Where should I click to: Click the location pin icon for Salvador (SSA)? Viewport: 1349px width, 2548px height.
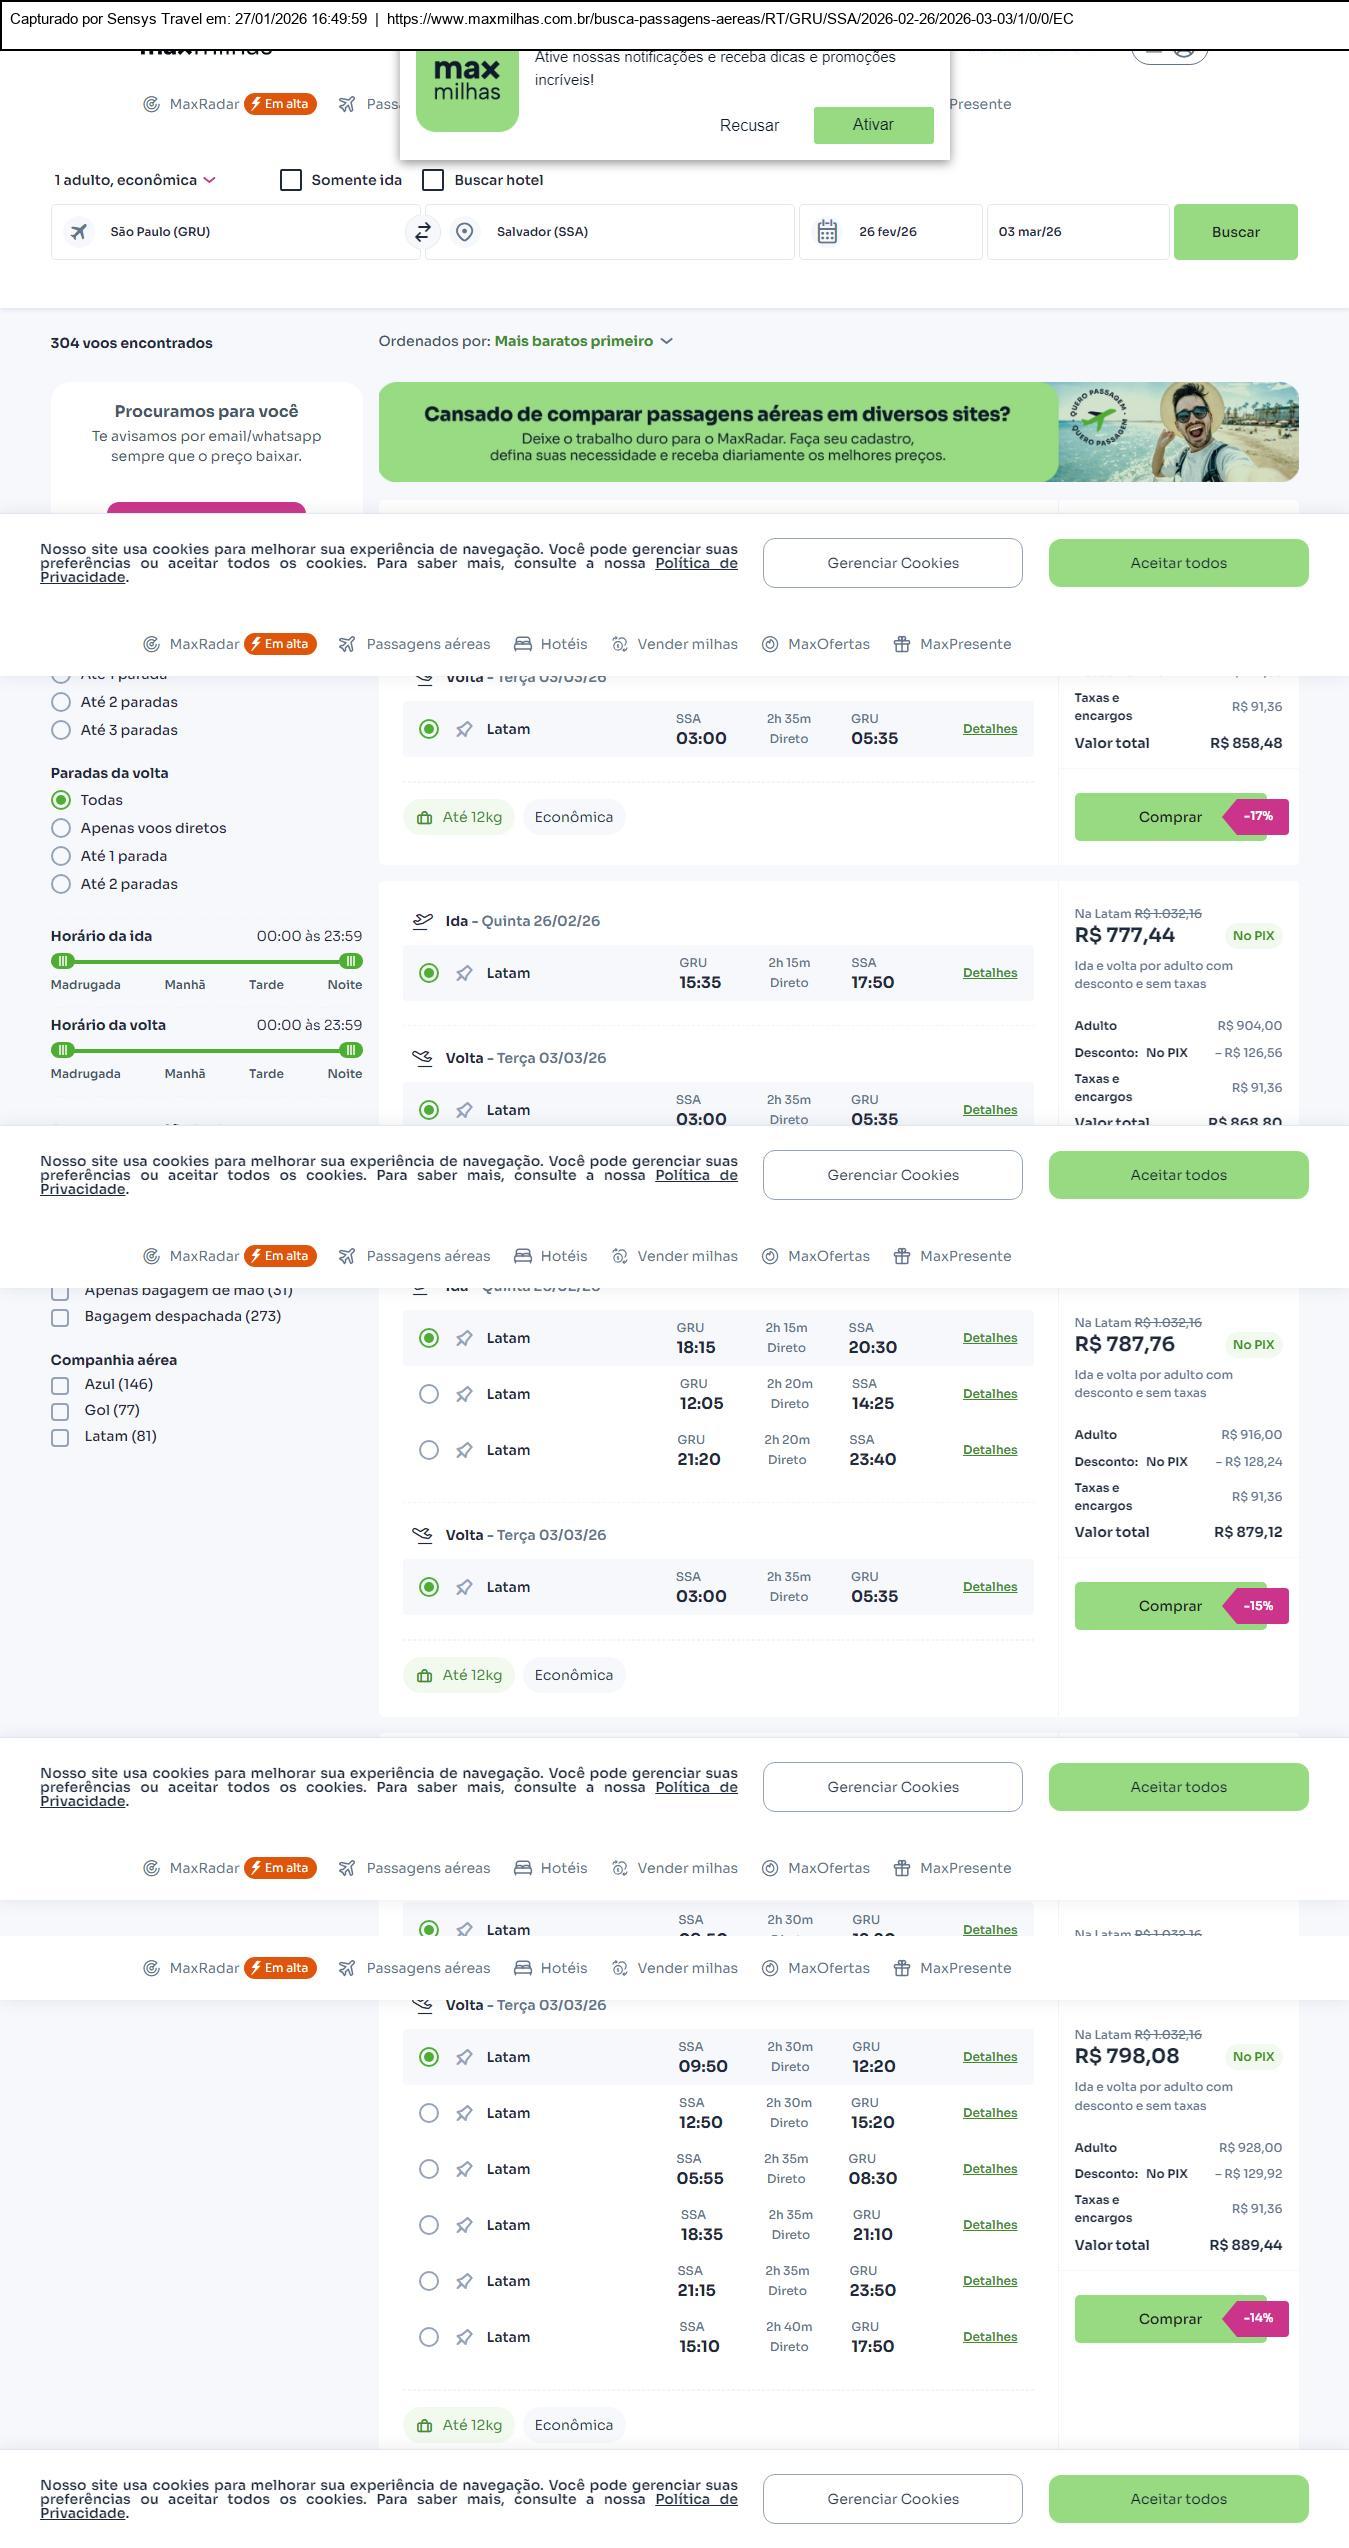[x=464, y=232]
